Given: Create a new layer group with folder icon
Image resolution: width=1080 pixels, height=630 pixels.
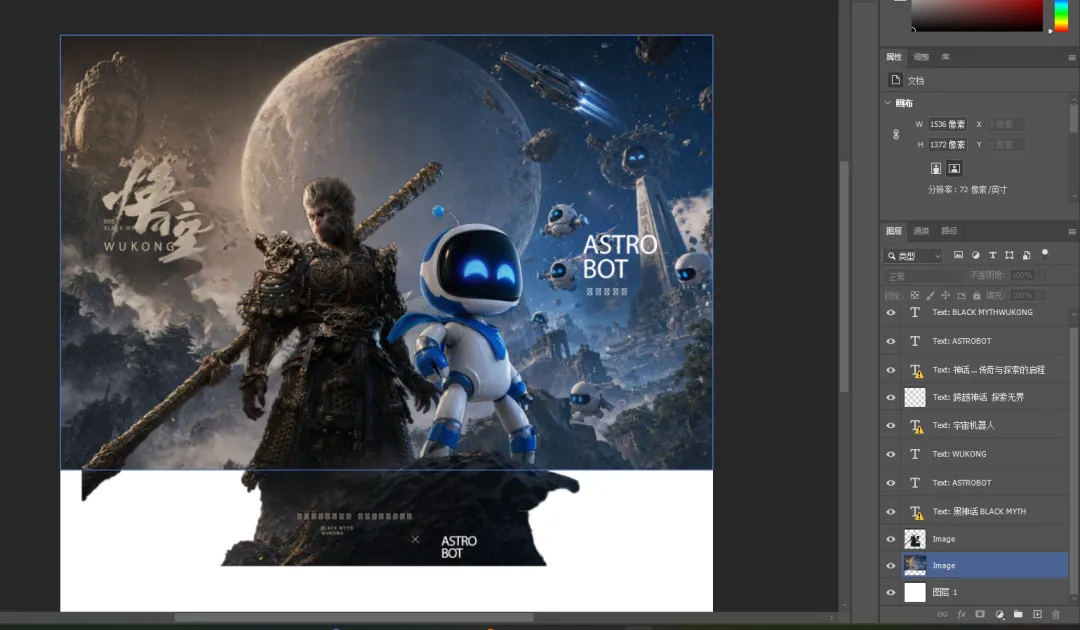Looking at the screenshot, I should coord(1018,614).
